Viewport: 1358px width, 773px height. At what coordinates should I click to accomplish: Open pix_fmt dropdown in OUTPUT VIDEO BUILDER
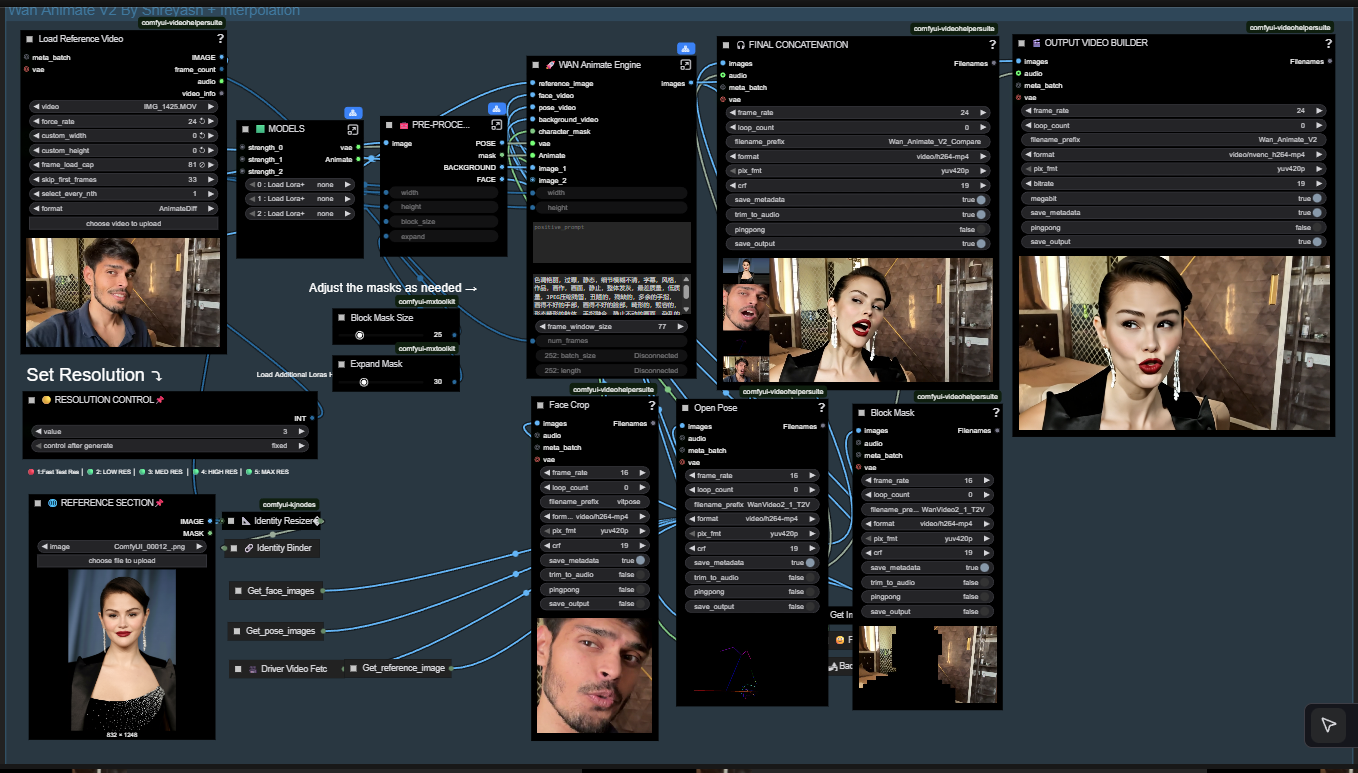point(1174,169)
